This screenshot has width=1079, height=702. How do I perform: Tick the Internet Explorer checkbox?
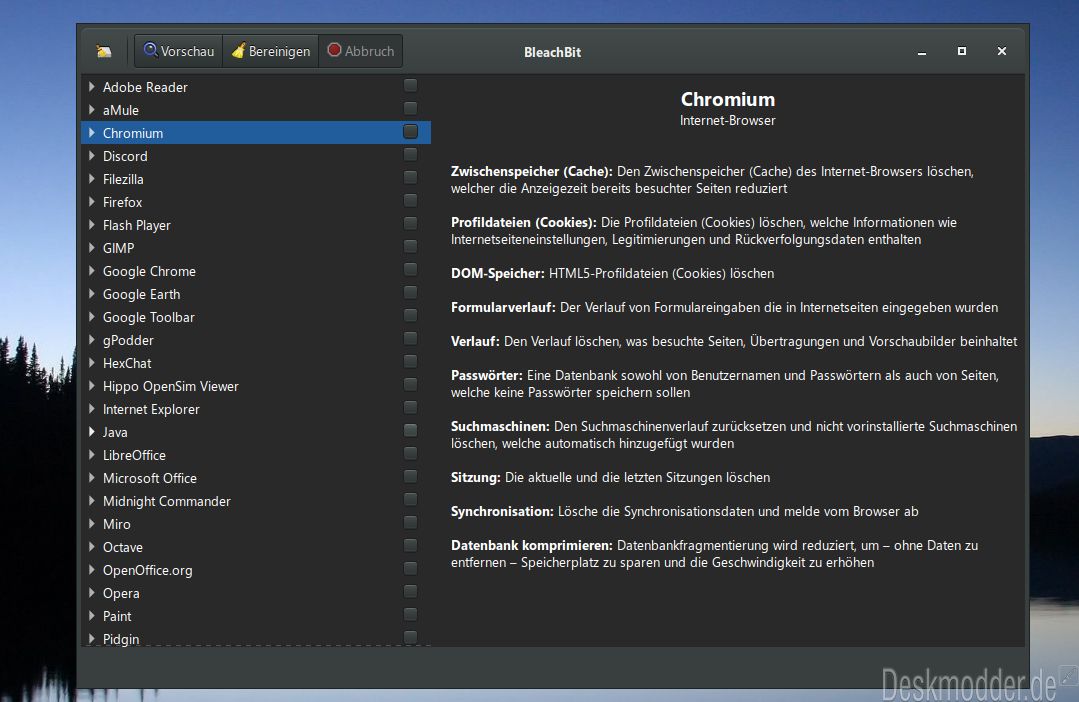tap(411, 407)
